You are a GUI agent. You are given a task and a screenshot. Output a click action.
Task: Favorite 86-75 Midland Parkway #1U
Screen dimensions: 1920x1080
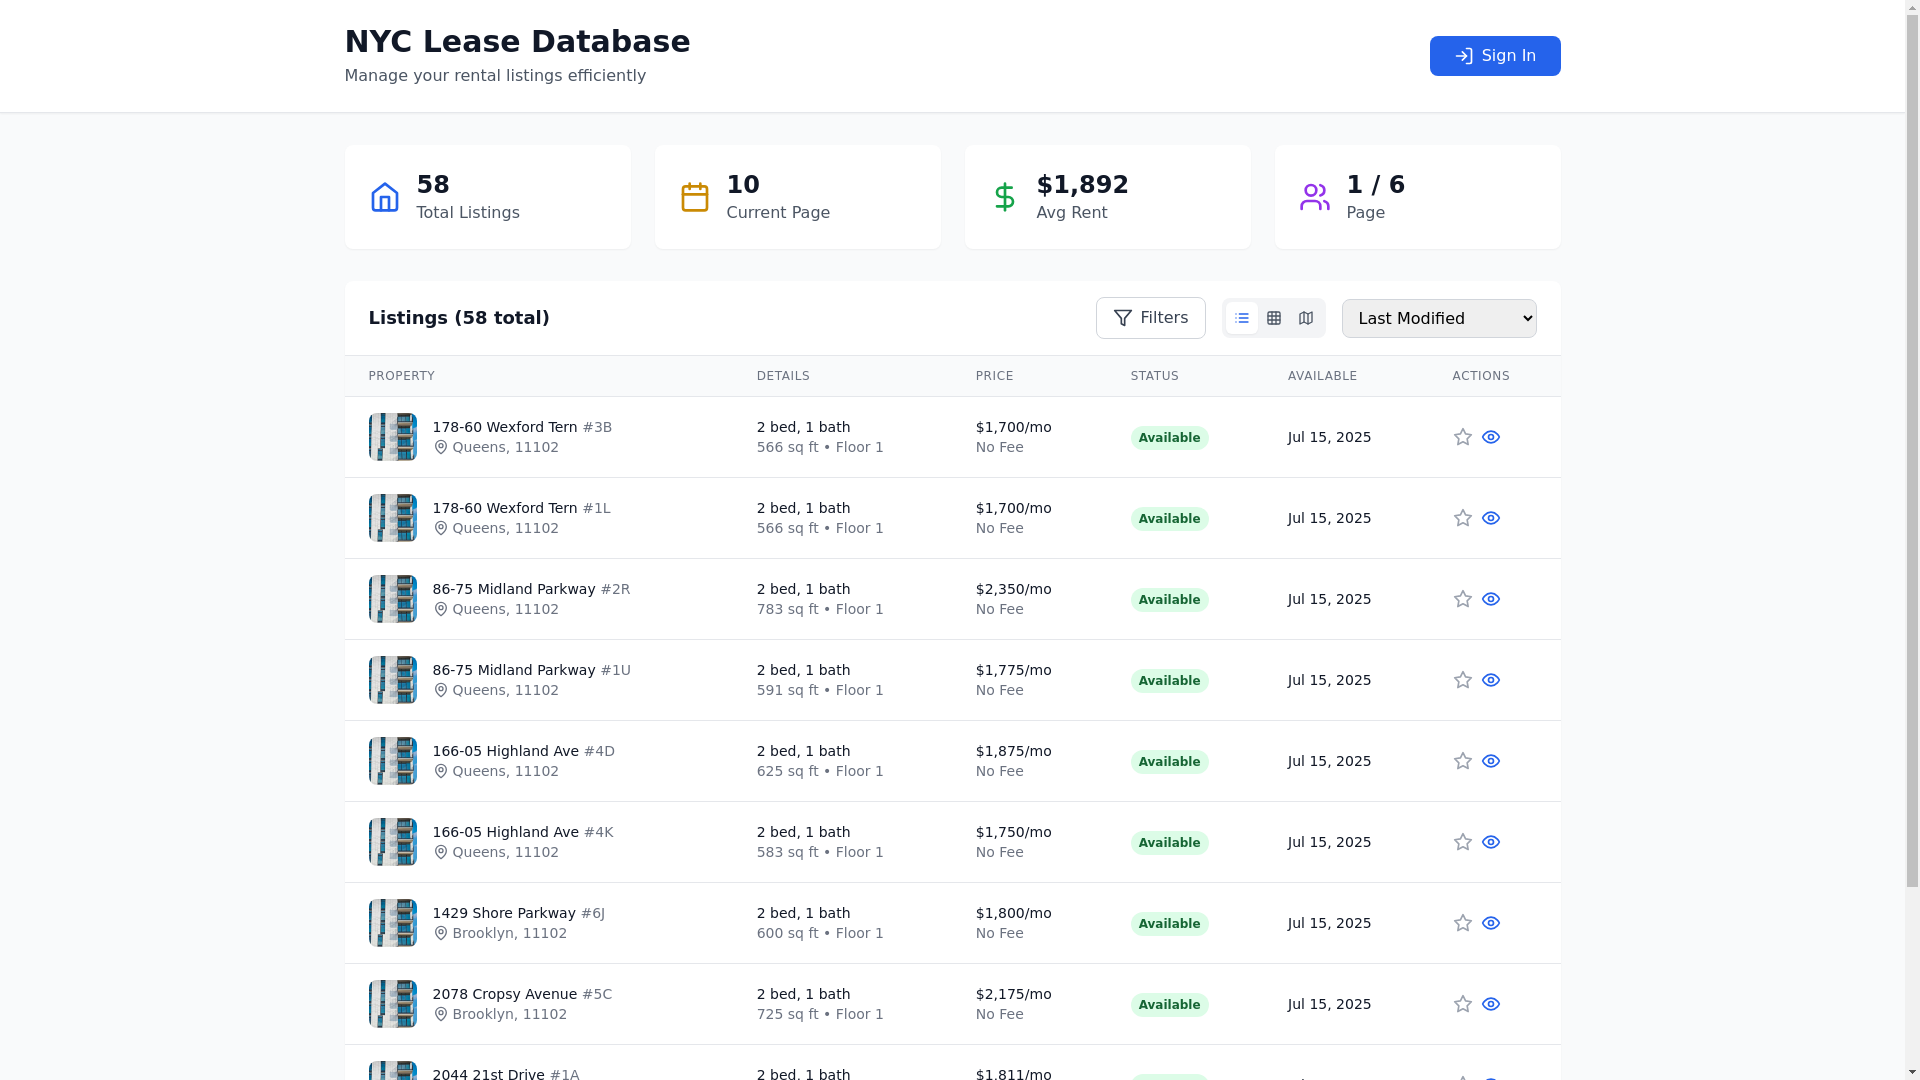pyautogui.click(x=1463, y=680)
